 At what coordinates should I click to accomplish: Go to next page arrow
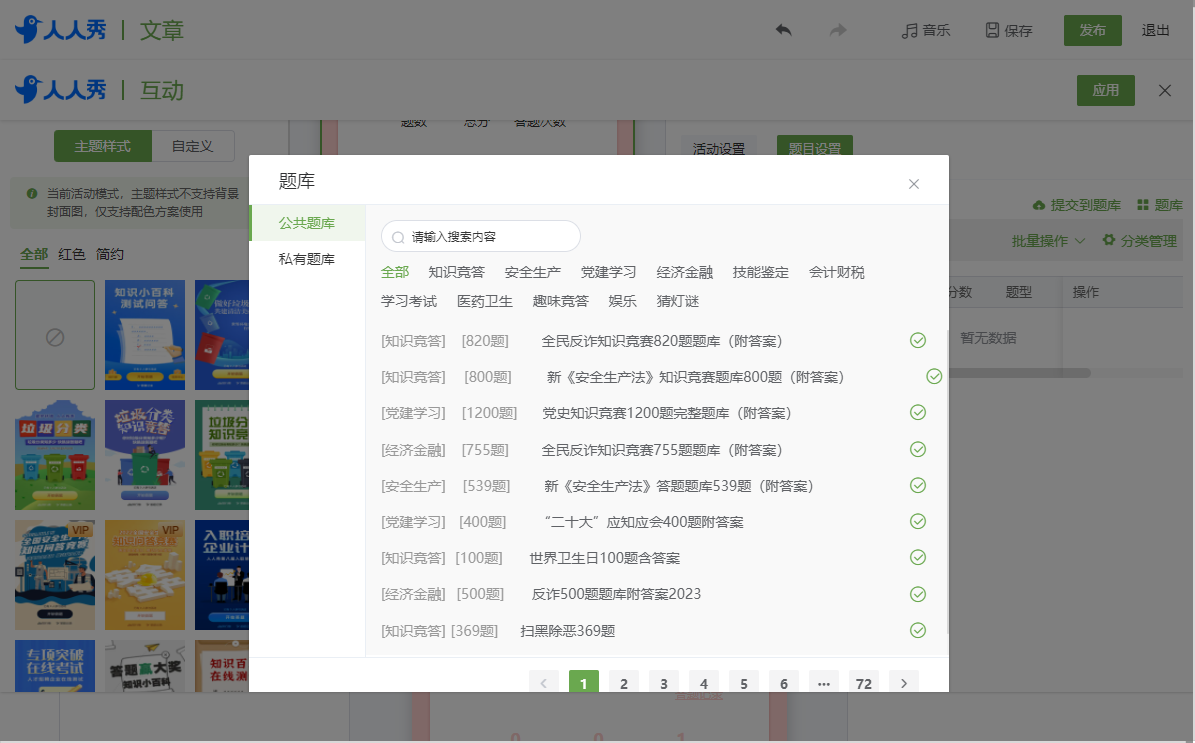click(x=904, y=683)
